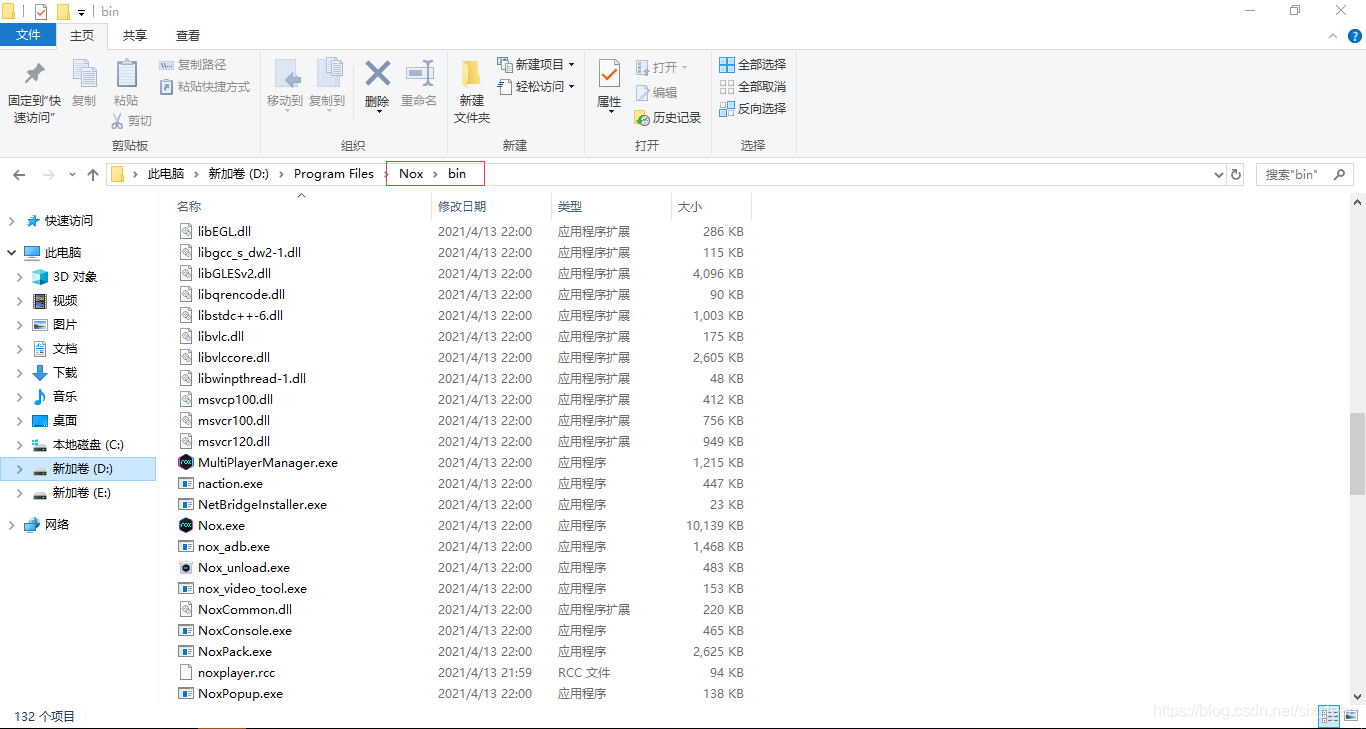Open Desktop (桌面) in navigation pane
The width and height of the screenshot is (1366, 729).
[65, 421]
